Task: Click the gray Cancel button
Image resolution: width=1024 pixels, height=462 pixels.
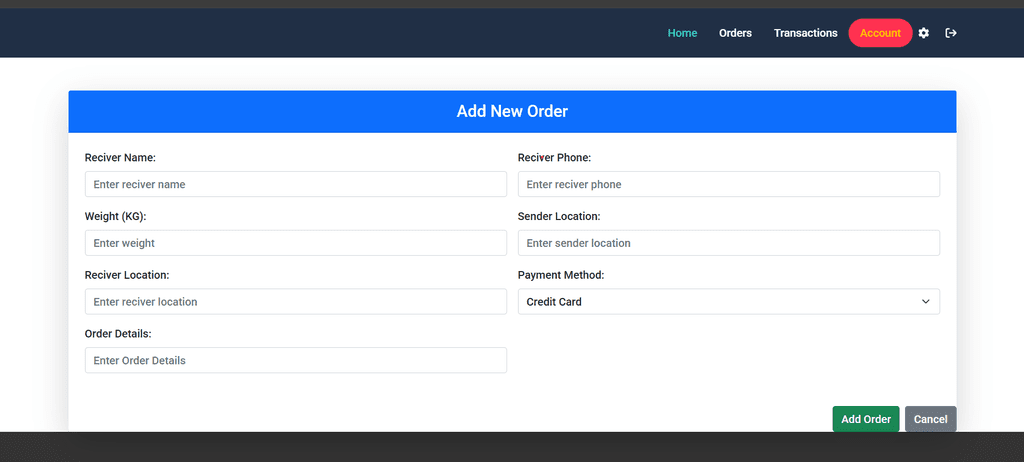Action: (x=931, y=419)
